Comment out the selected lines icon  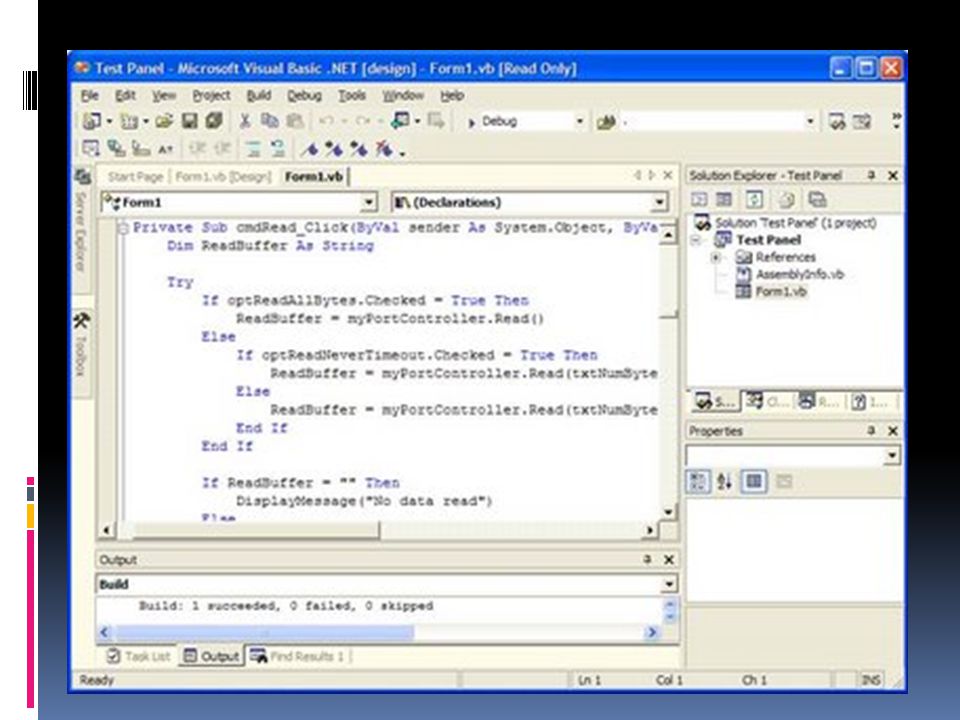pos(253,148)
